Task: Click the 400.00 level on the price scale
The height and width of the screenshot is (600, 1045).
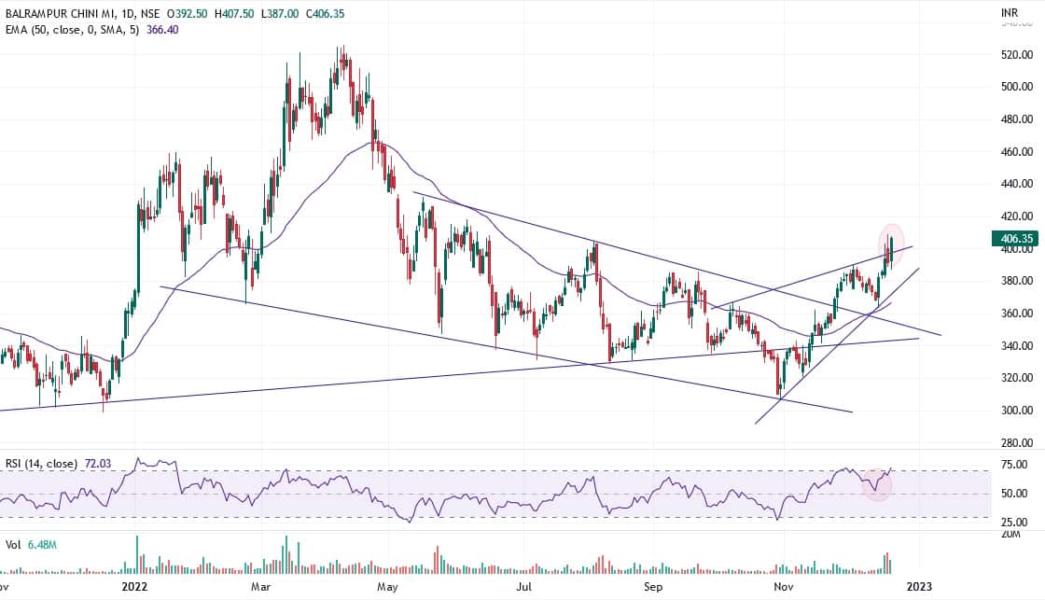Action: [x=1019, y=252]
